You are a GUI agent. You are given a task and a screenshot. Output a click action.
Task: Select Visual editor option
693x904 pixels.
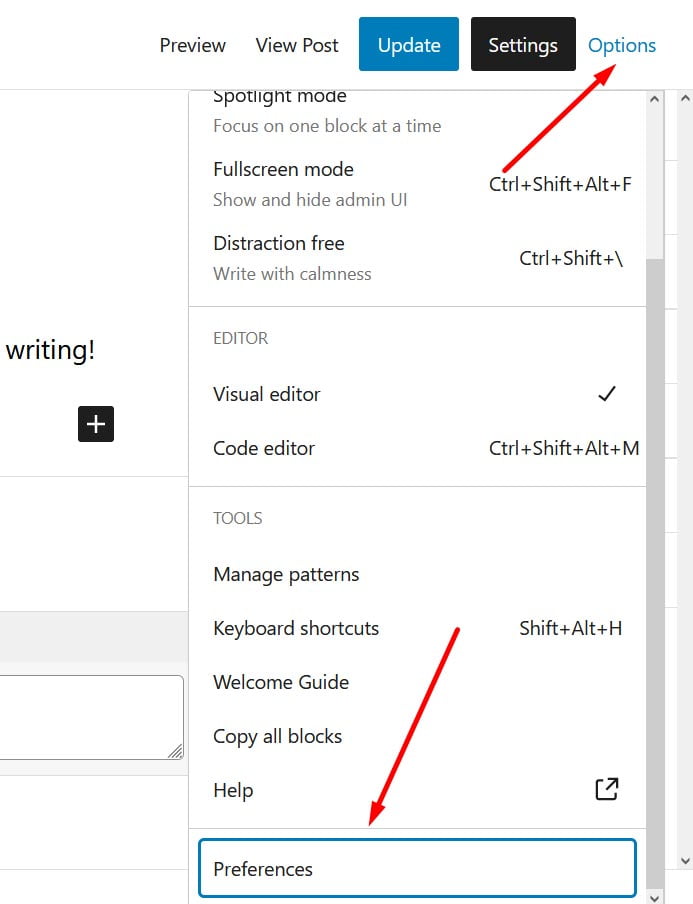pyautogui.click(x=417, y=394)
